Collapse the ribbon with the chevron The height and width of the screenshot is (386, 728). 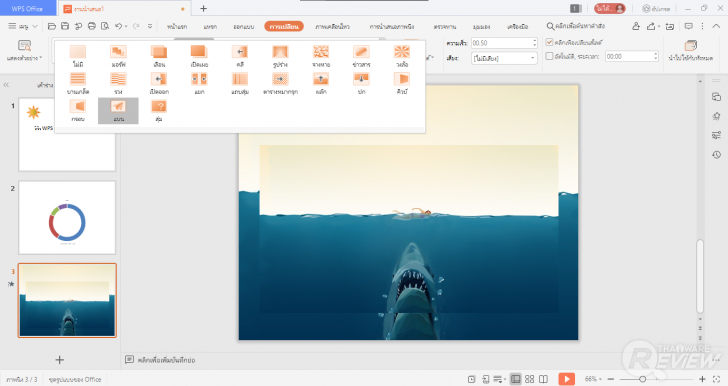point(716,26)
